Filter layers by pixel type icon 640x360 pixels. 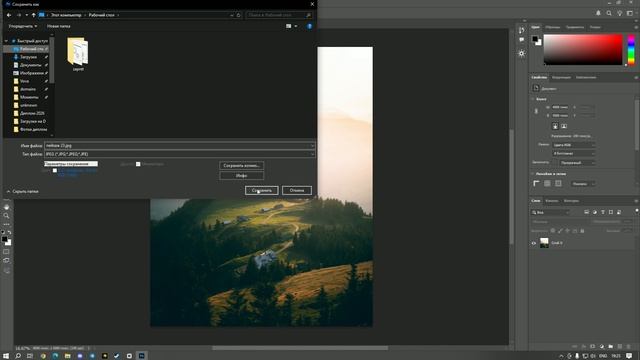(x=587, y=212)
